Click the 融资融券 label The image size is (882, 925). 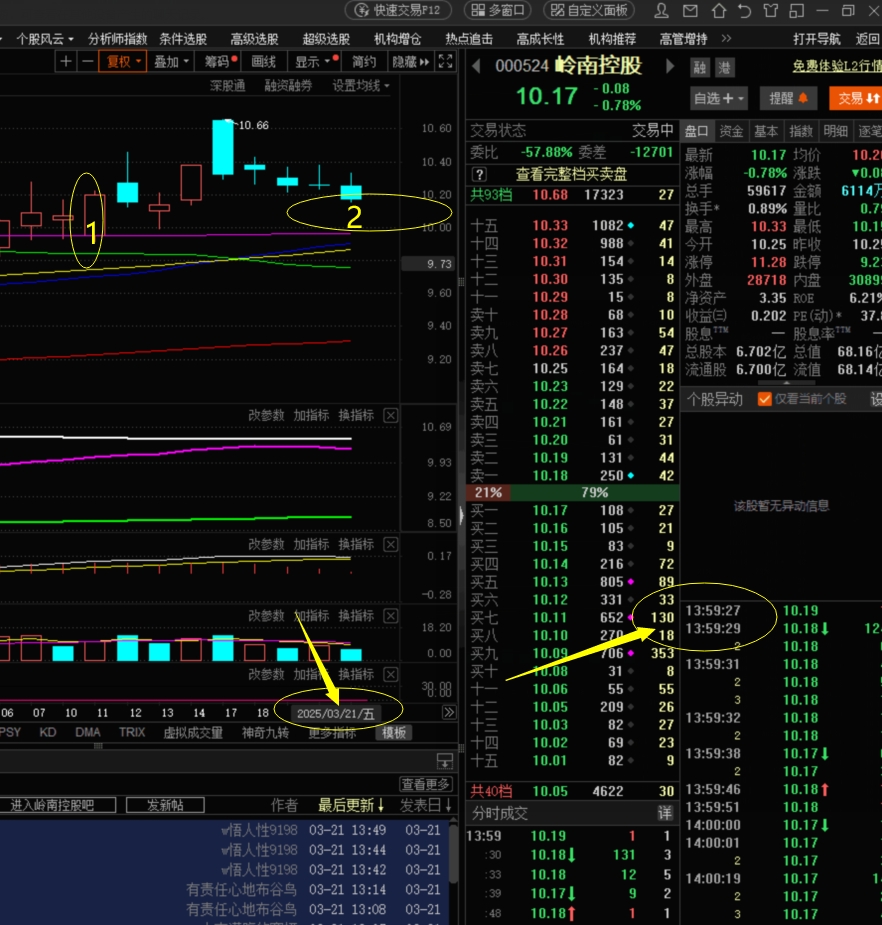coord(288,86)
